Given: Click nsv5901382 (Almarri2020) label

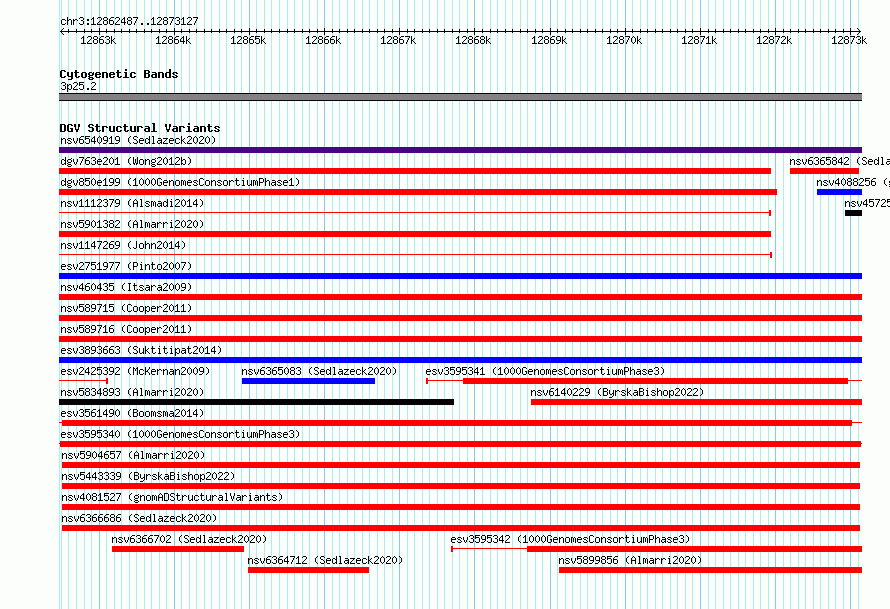Looking at the screenshot, I should point(132,224).
